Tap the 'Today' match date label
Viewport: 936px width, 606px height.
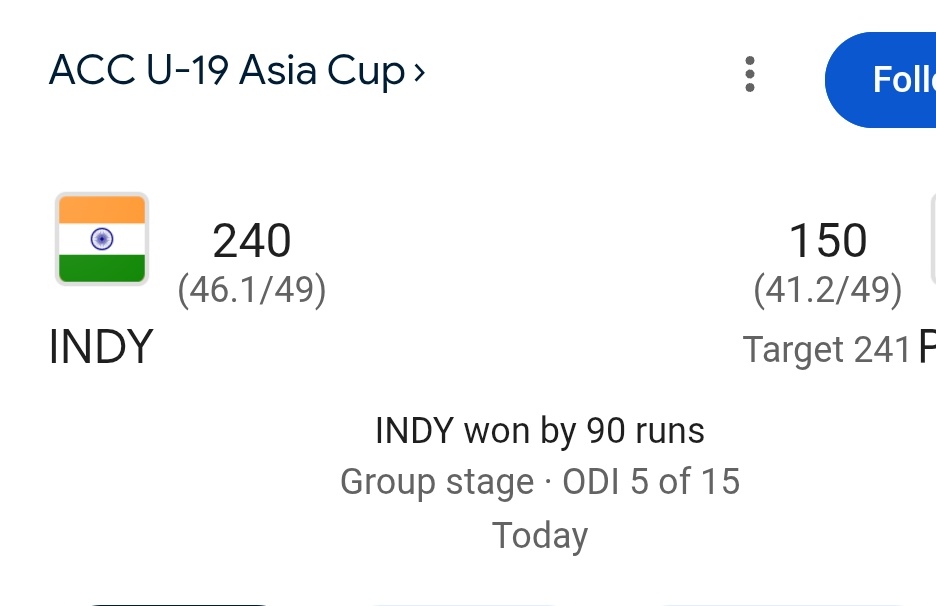[x=540, y=535]
